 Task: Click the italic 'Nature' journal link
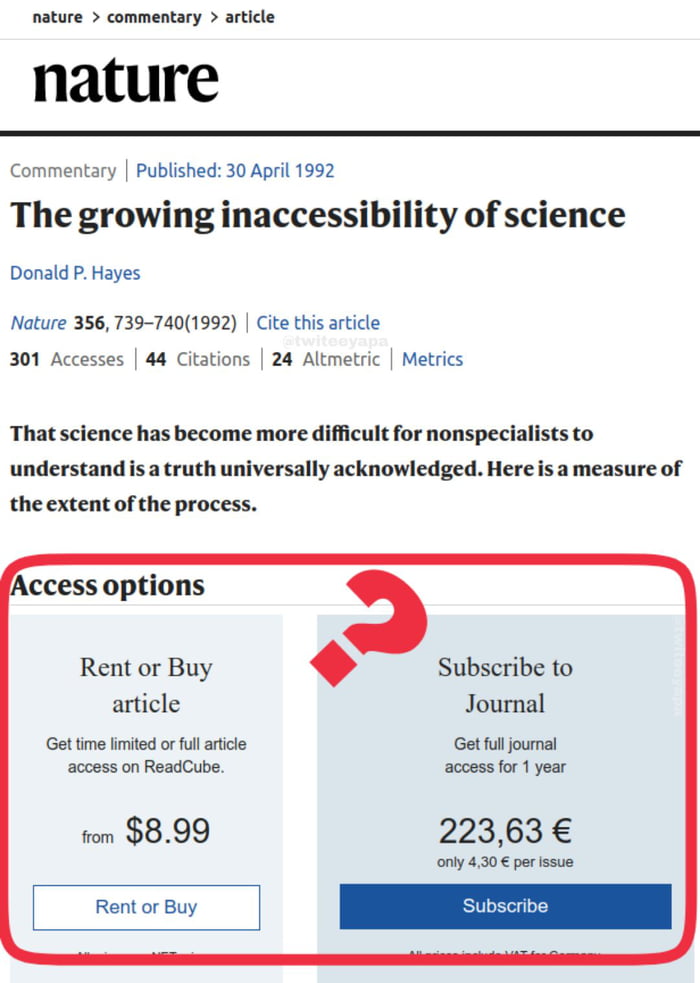38,323
